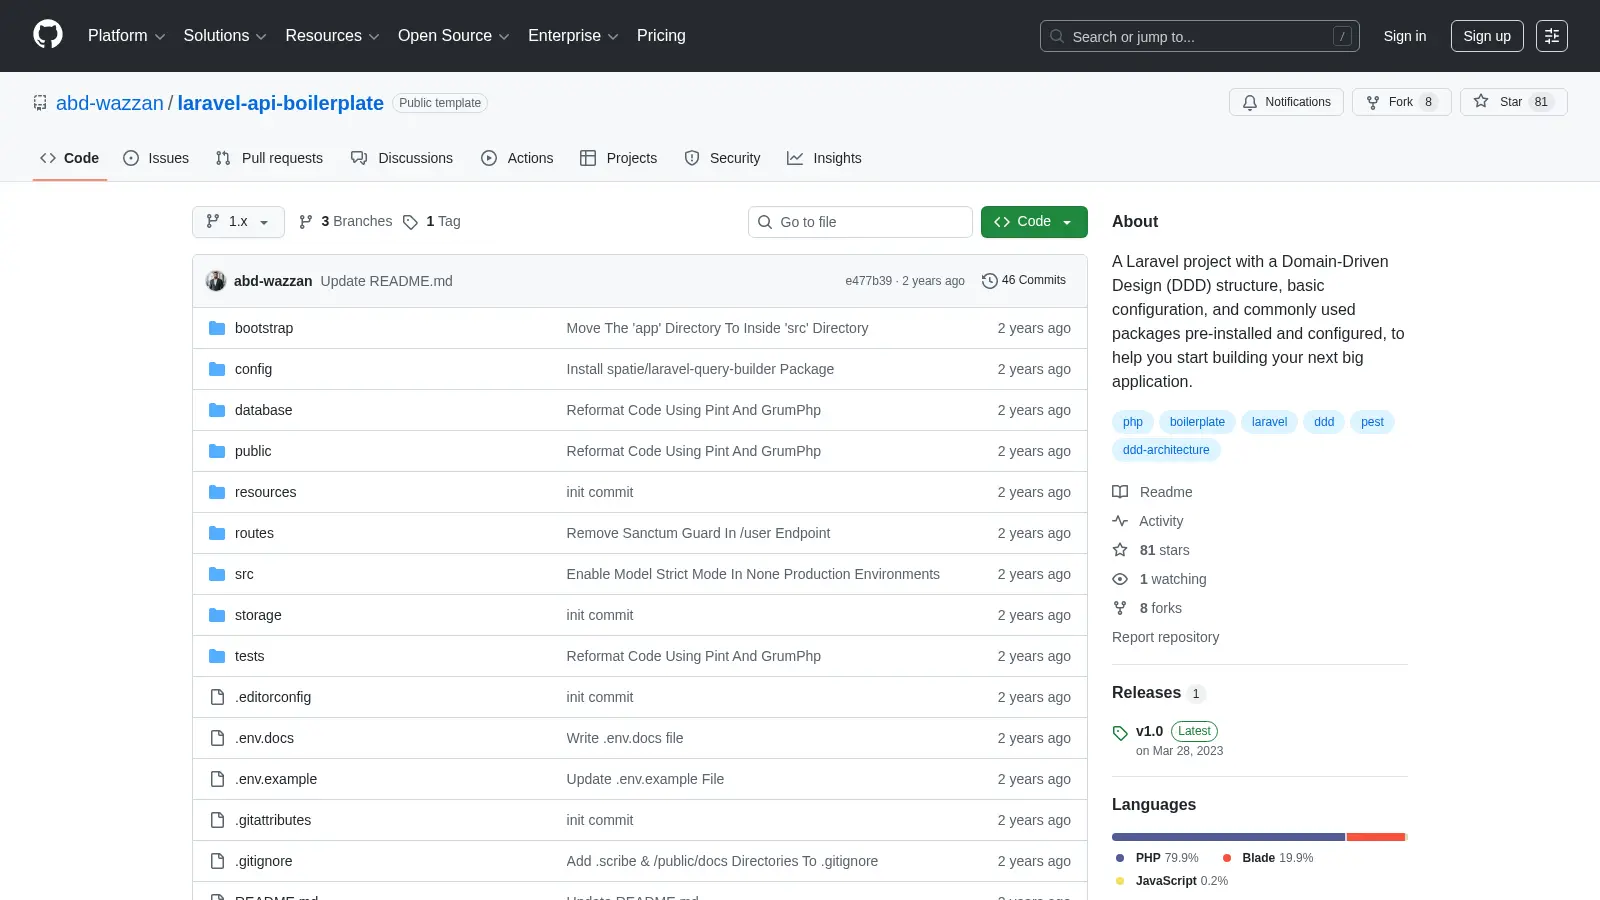
Task: Open the abd-wazzan owner link
Action: (x=110, y=103)
